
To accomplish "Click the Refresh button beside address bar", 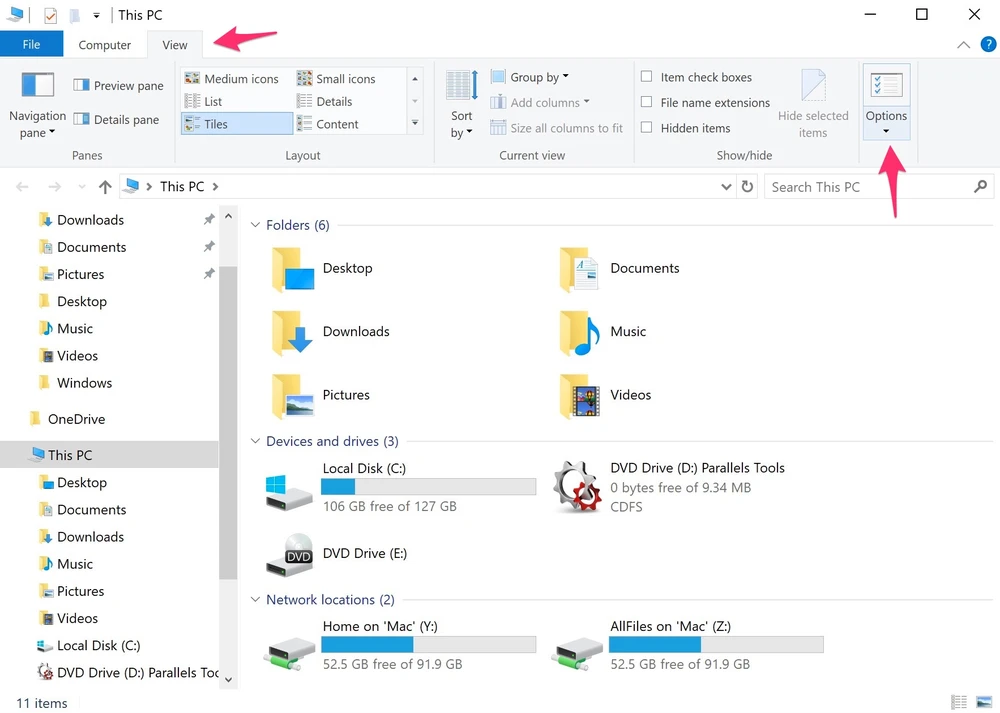I will [x=747, y=187].
